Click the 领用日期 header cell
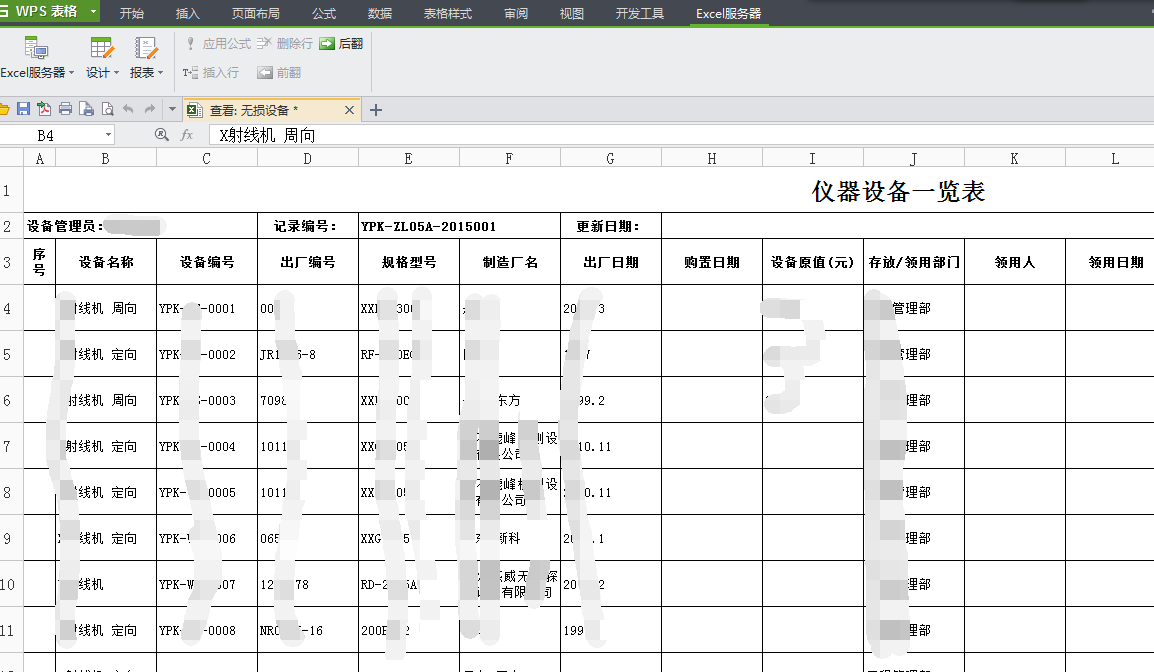 (1116, 262)
